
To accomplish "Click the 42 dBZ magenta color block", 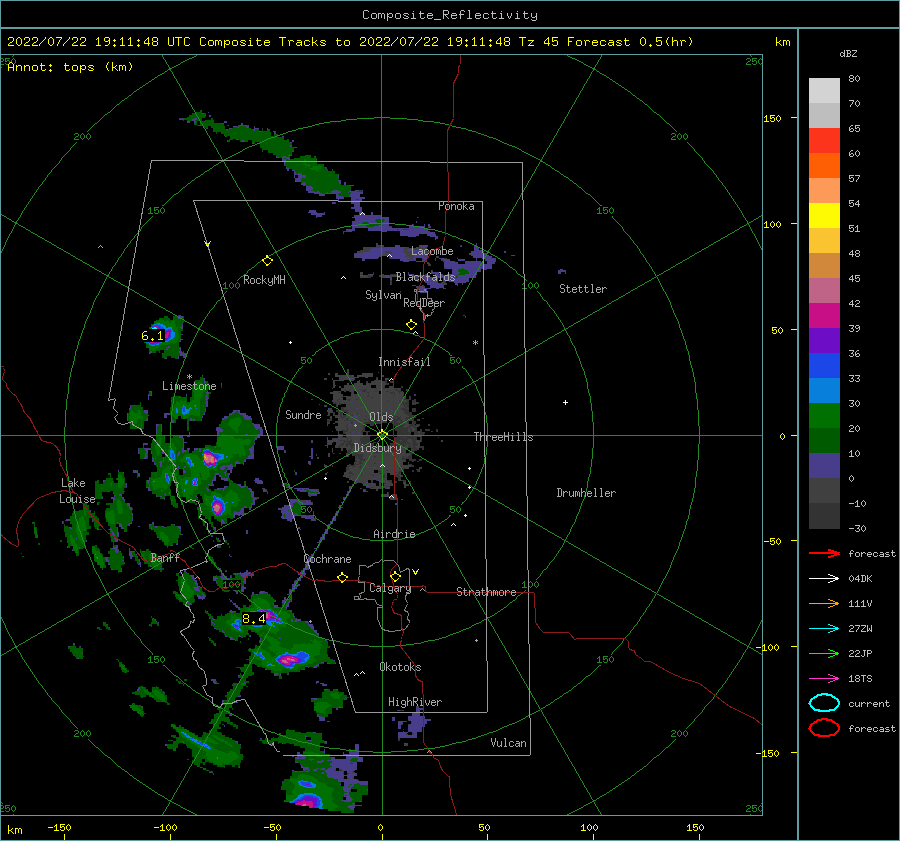I will point(824,315).
